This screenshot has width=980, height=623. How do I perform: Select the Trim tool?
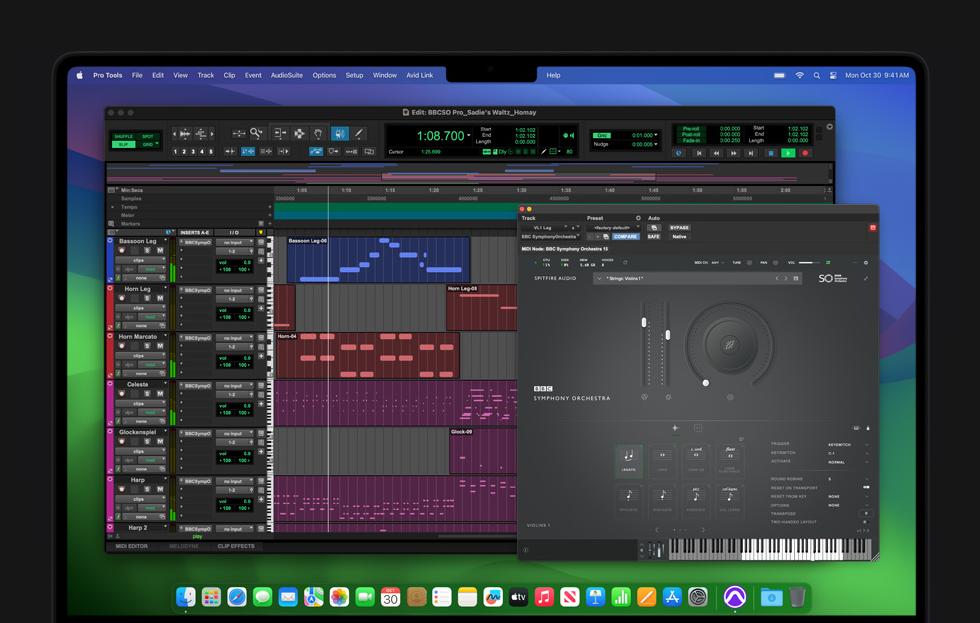(279, 133)
